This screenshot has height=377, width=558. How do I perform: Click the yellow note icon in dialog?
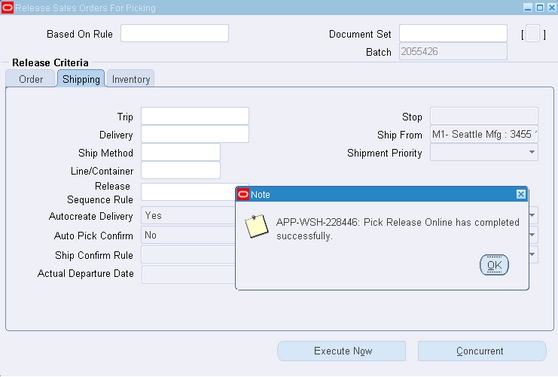[256, 226]
